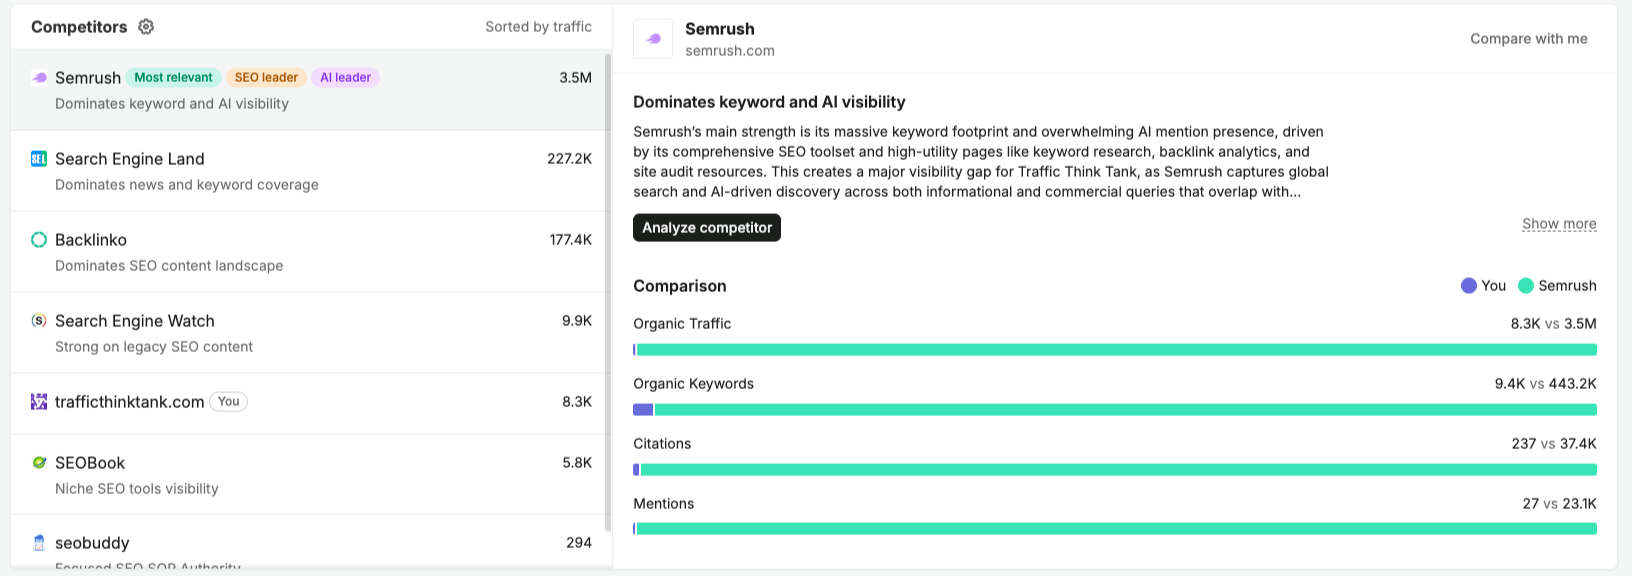Click the Backlinko circle logo icon

coord(39,240)
